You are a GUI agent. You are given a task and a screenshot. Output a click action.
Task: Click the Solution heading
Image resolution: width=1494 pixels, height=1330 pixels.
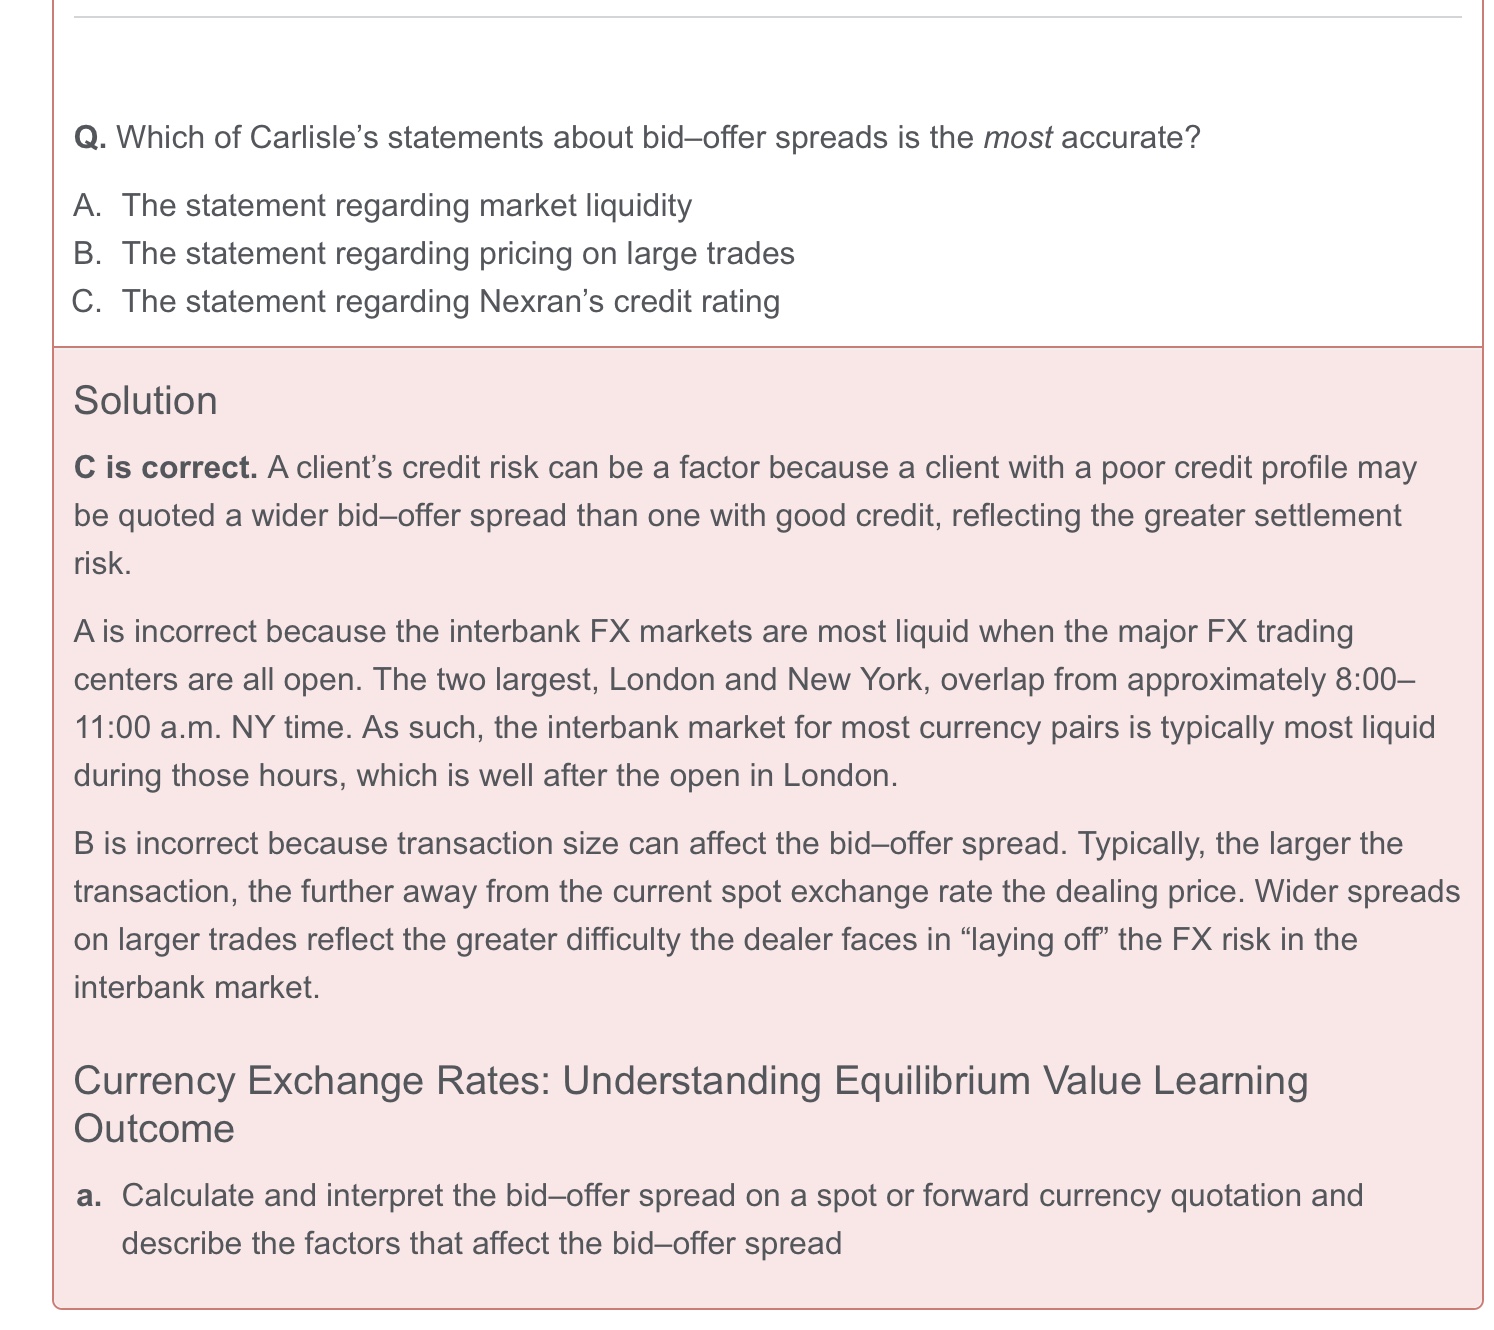tap(146, 401)
